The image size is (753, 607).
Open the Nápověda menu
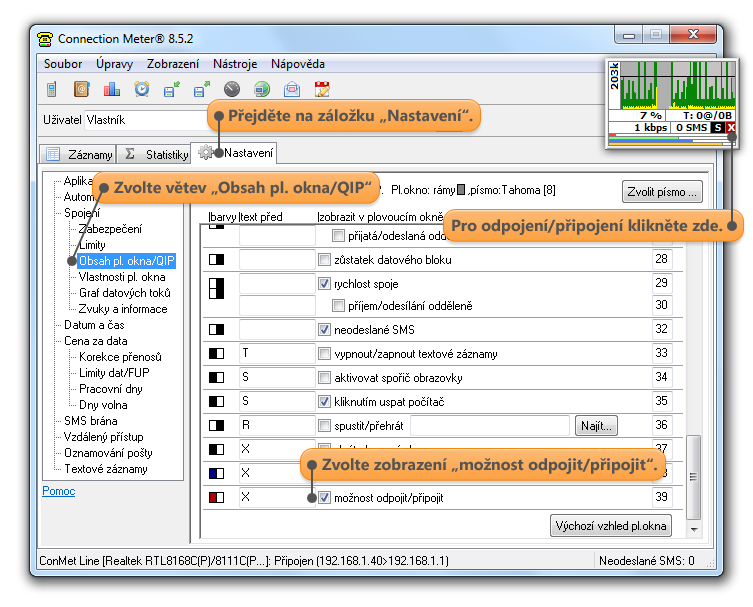point(298,64)
